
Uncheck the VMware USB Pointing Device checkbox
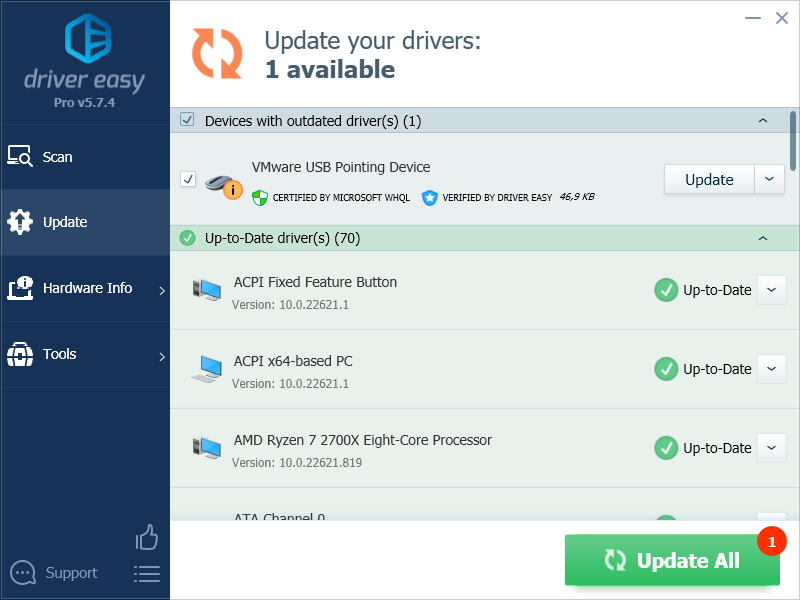(188, 179)
